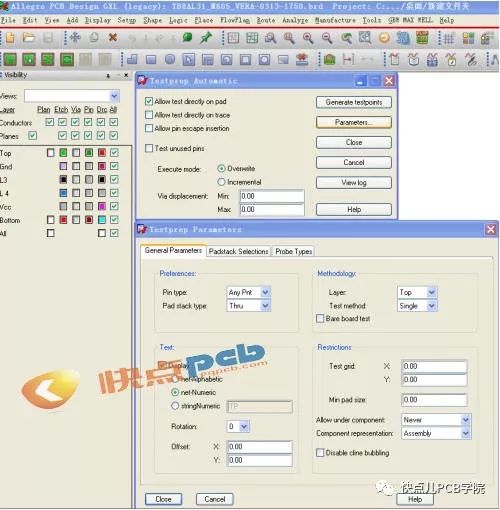This screenshot has height=510, width=500.
Task: Click the Shape select arrow icon
Action: (189, 60)
